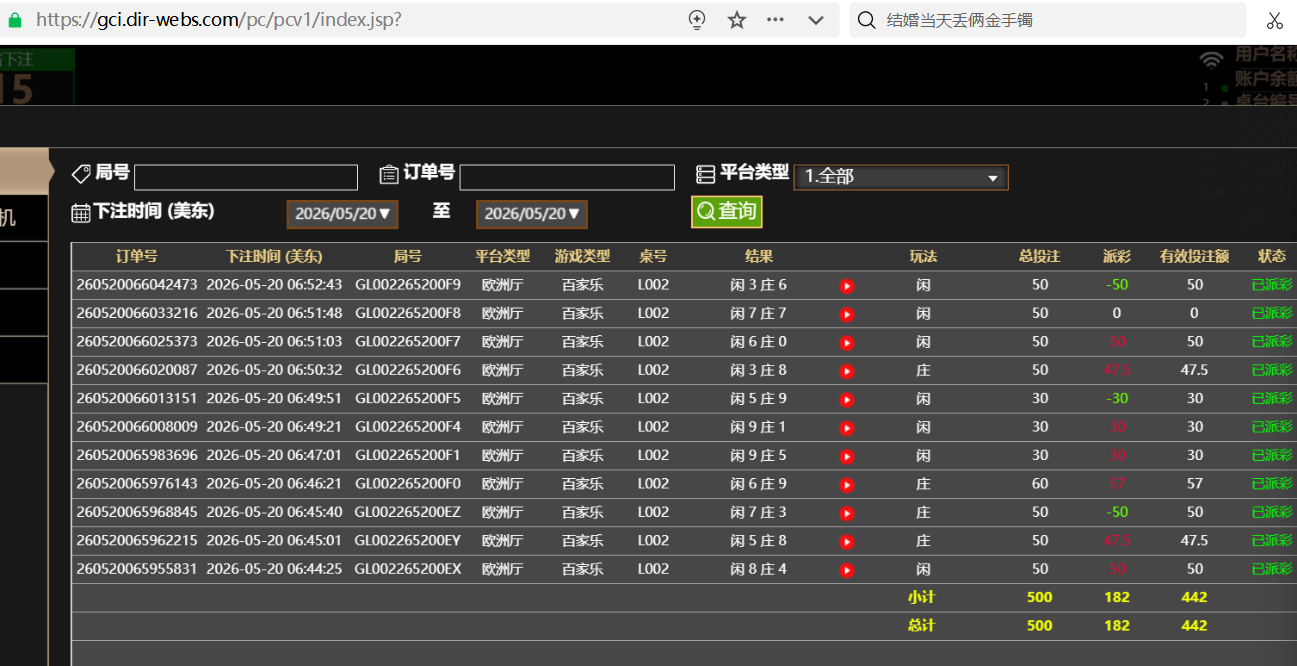Screen dimensions: 1297x666
Task: Select order number 260520065955831
Action: tap(137, 569)
